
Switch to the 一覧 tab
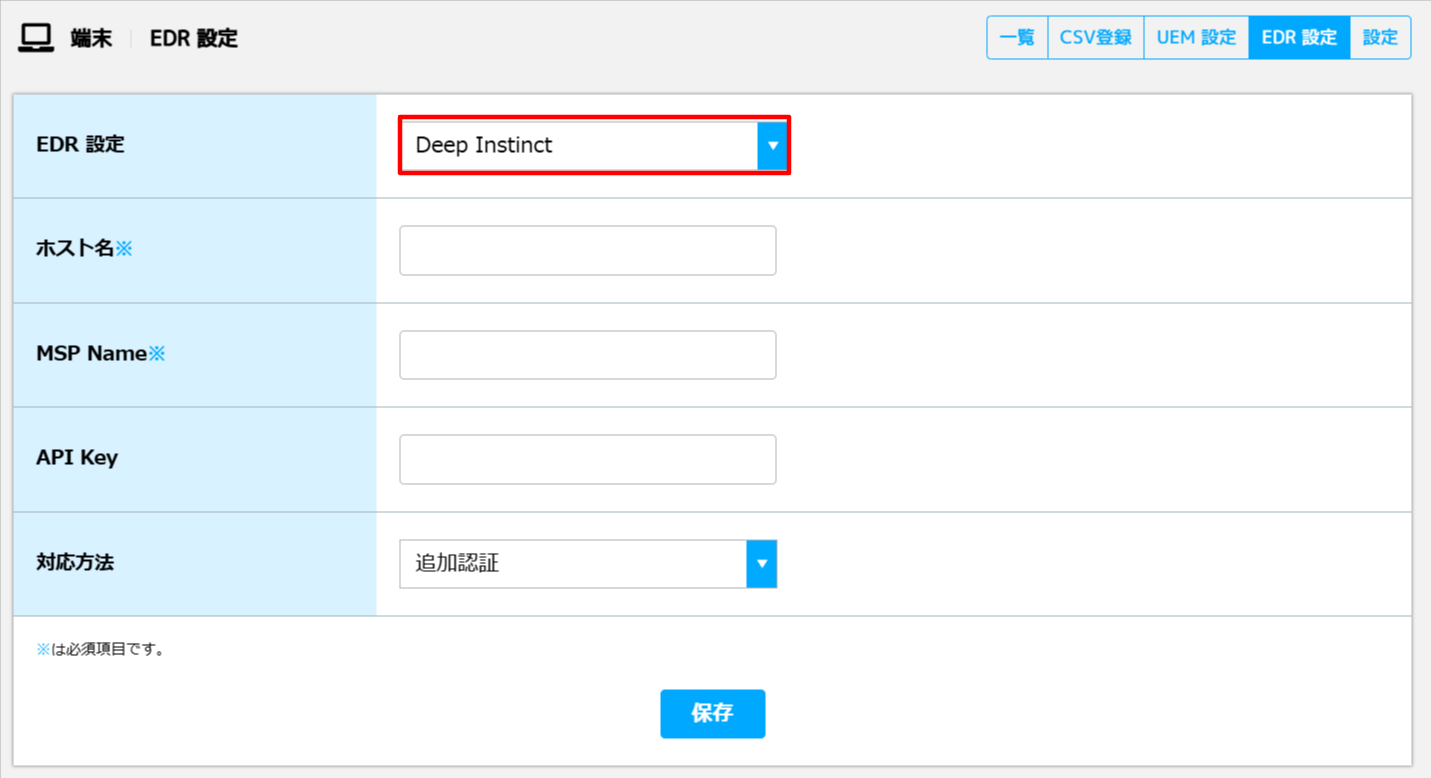tap(1017, 38)
